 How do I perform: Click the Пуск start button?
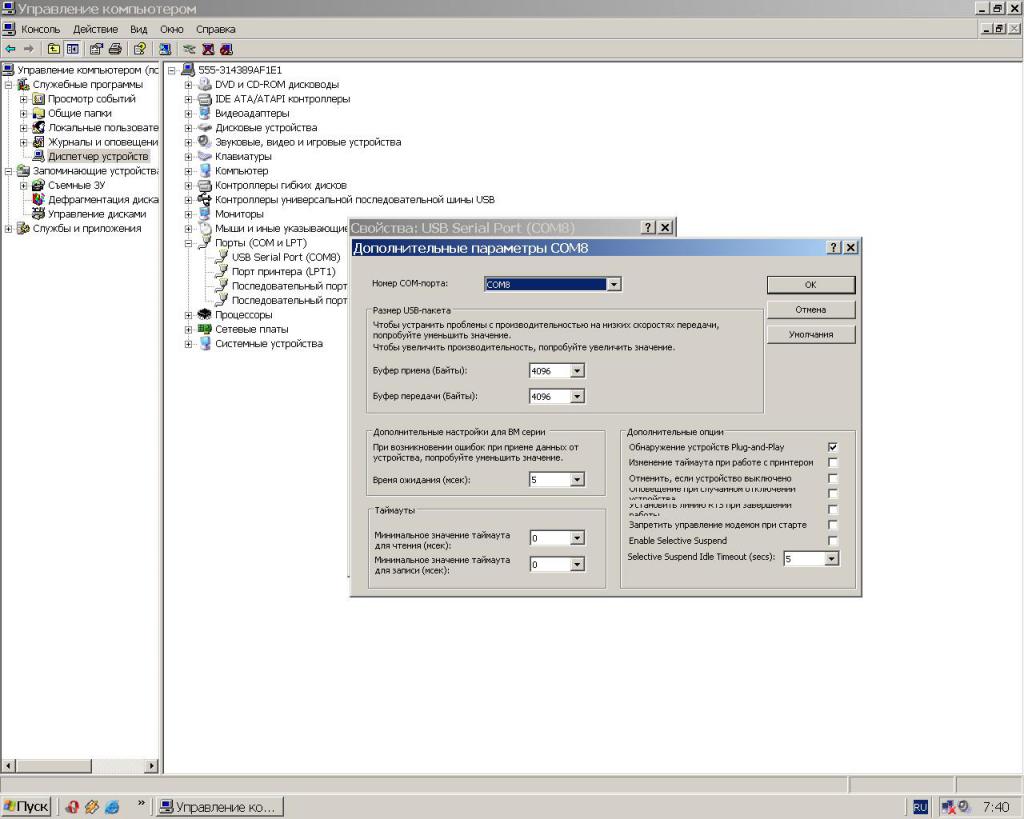tap(27, 806)
